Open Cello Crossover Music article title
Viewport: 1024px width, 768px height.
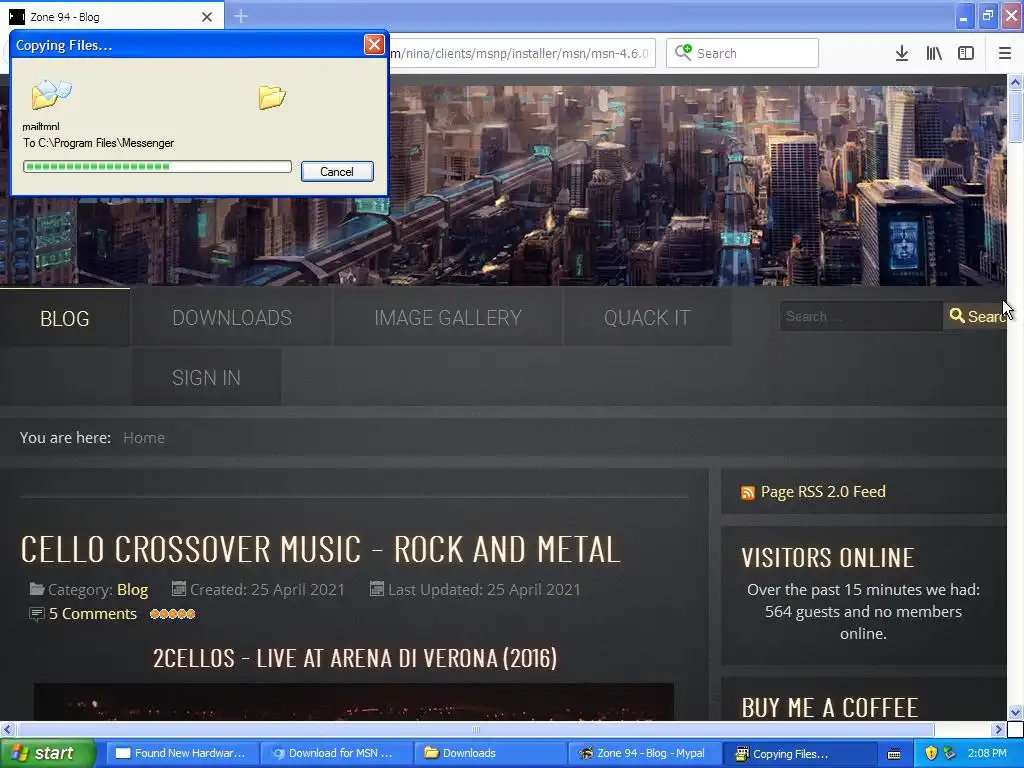pos(321,549)
